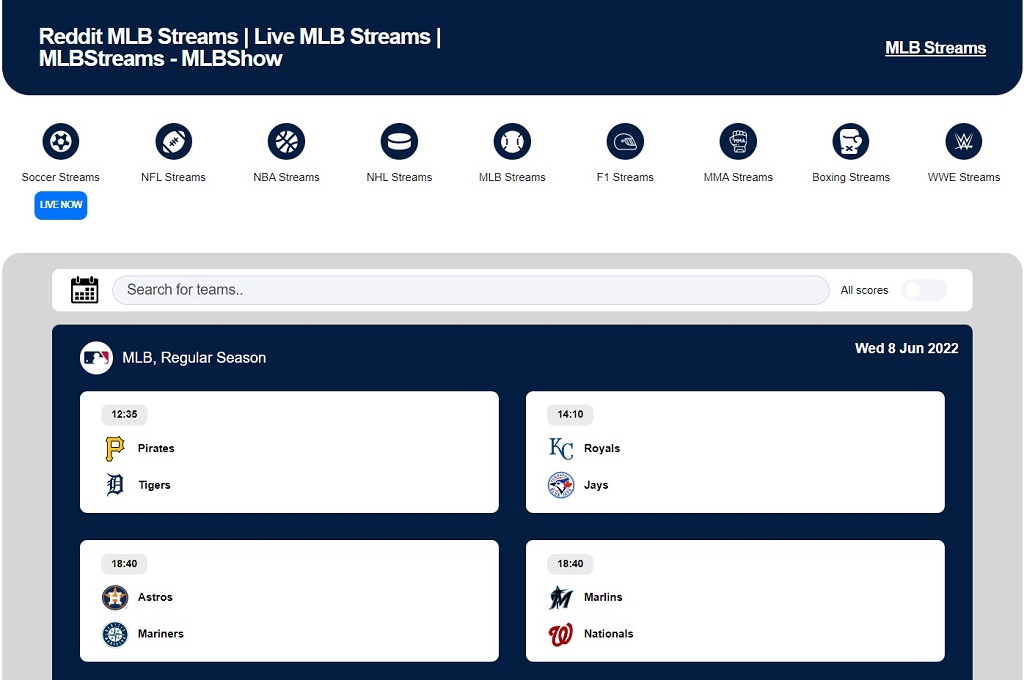Click the Jays team logo
The image size is (1024, 680).
click(561, 485)
